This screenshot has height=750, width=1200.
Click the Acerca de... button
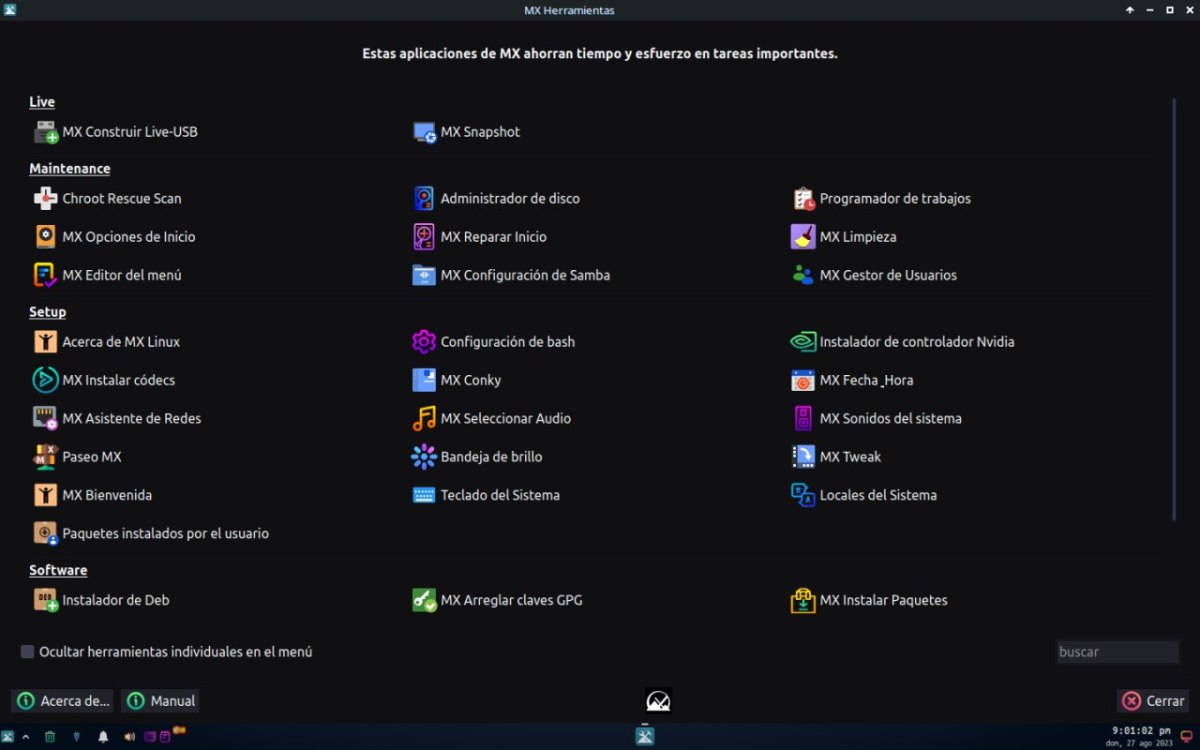(63, 701)
